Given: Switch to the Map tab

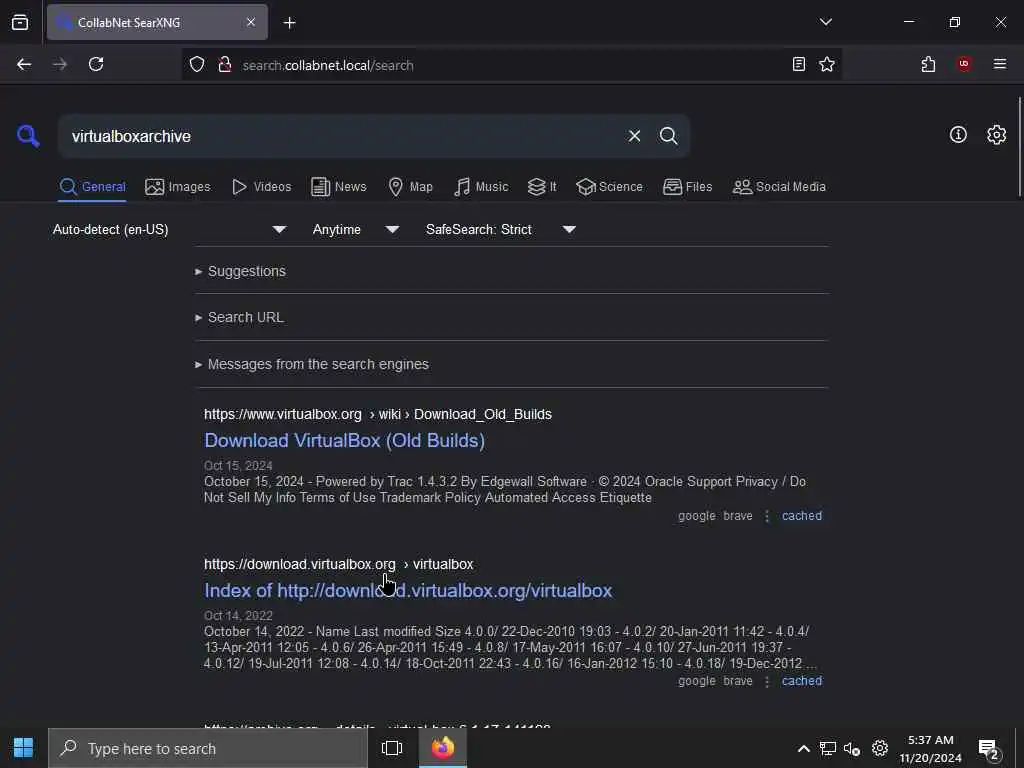Looking at the screenshot, I should 410,187.
